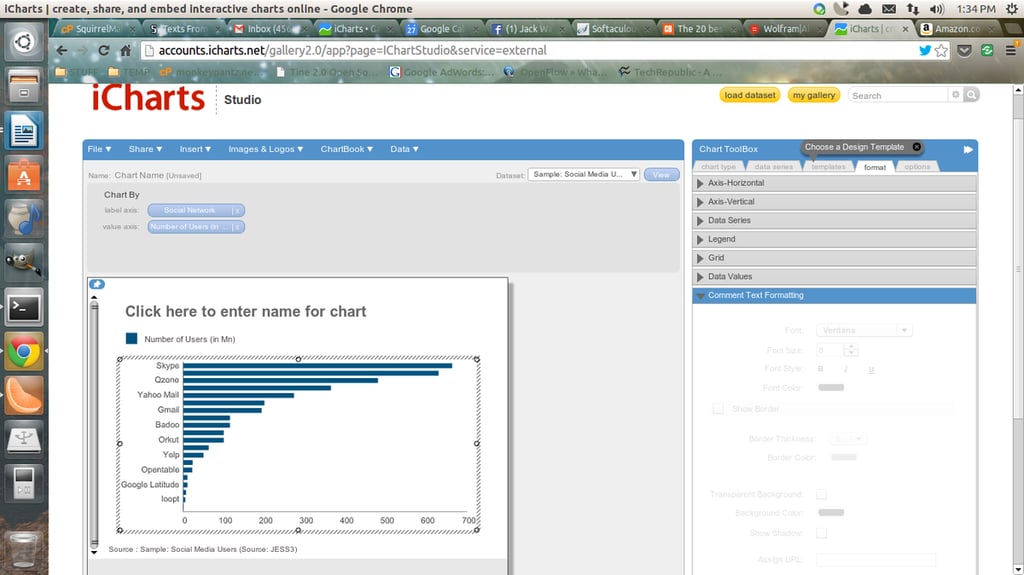Open the File menu
The image size is (1024, 575).
click(x=99, y=149)
